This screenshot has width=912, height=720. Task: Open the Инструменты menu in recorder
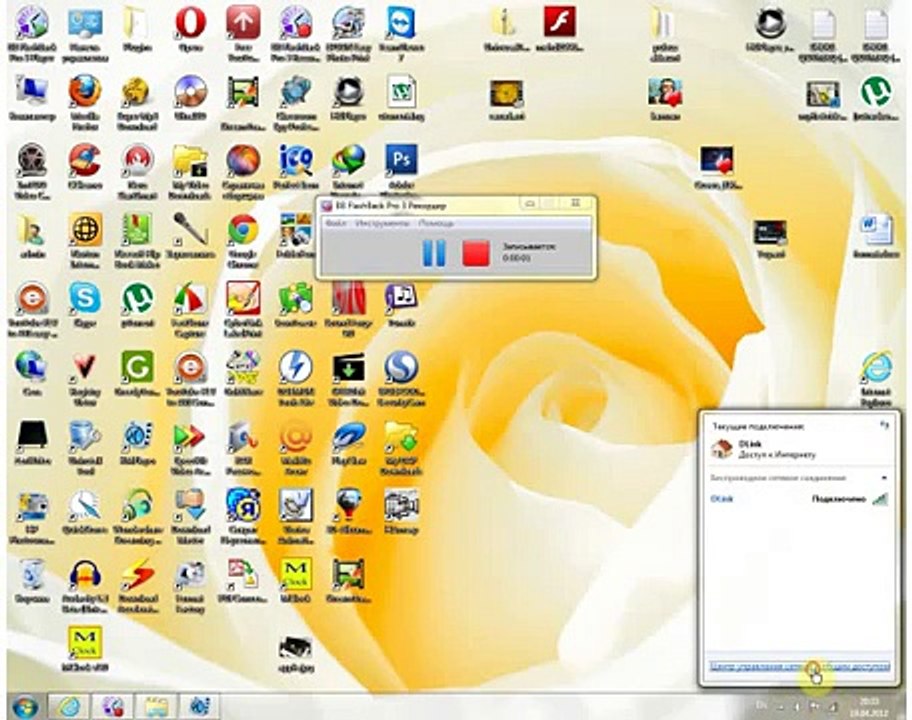coord(380,223)
